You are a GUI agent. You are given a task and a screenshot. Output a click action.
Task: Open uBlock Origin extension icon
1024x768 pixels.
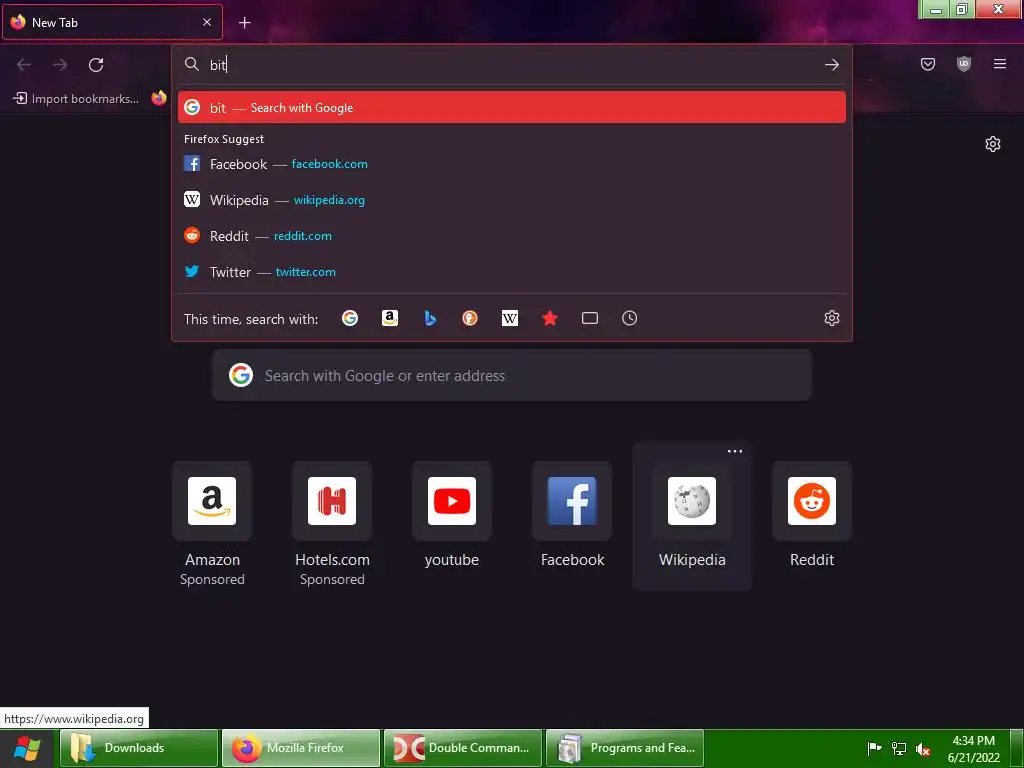[x=963, y=64]
